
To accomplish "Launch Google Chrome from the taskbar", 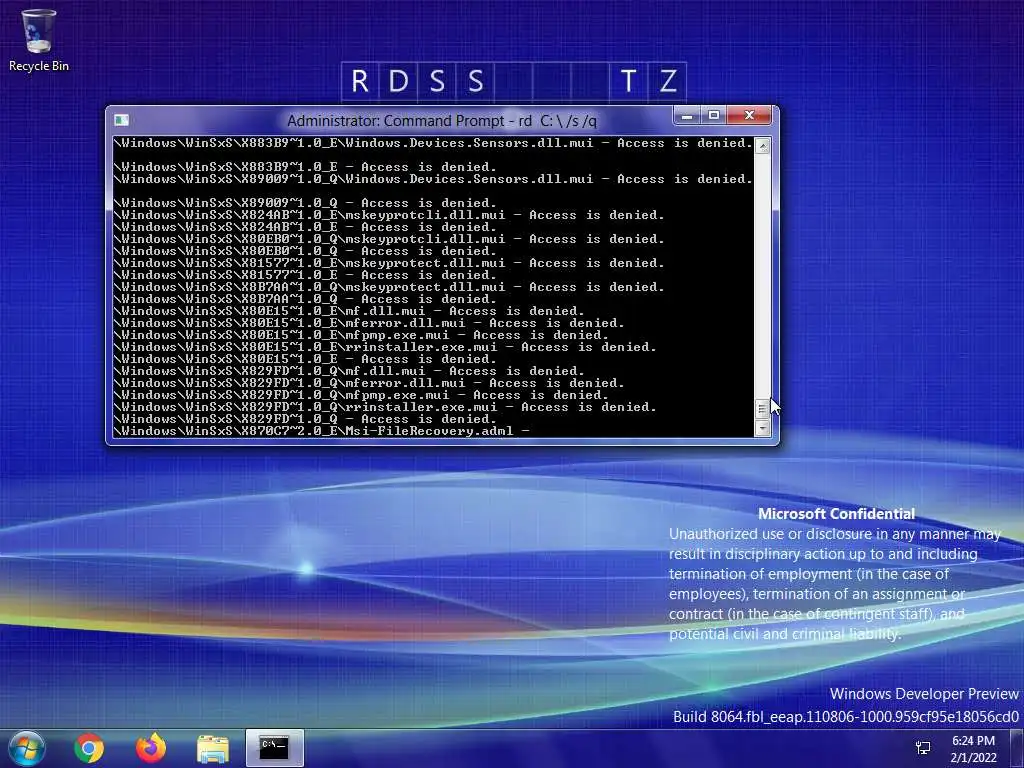I will pos(89,748).
